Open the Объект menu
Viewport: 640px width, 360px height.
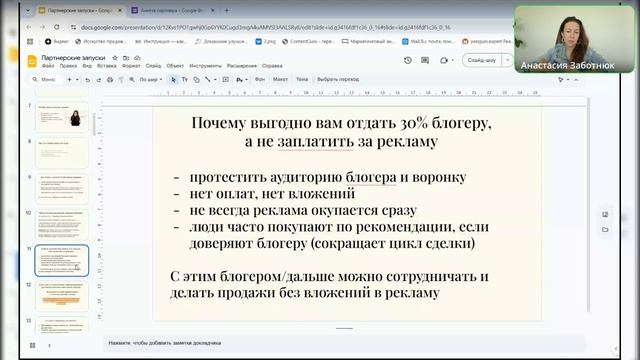click(x=175, y=66)
